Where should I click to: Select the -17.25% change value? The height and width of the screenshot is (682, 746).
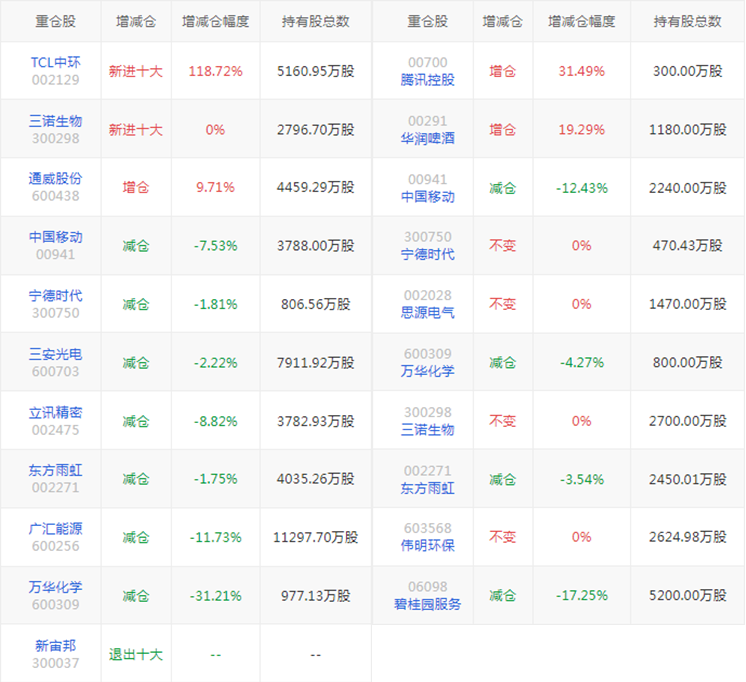coord(582,595)
